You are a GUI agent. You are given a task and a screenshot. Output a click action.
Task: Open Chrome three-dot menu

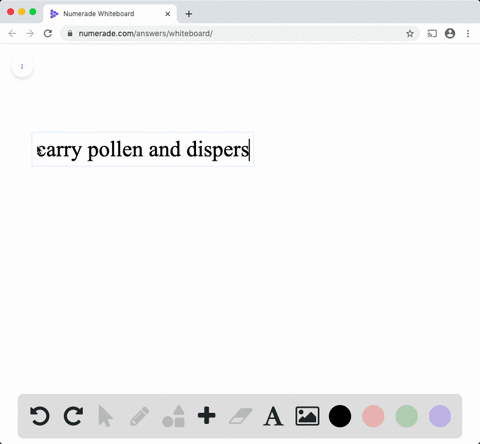(468, 33)
